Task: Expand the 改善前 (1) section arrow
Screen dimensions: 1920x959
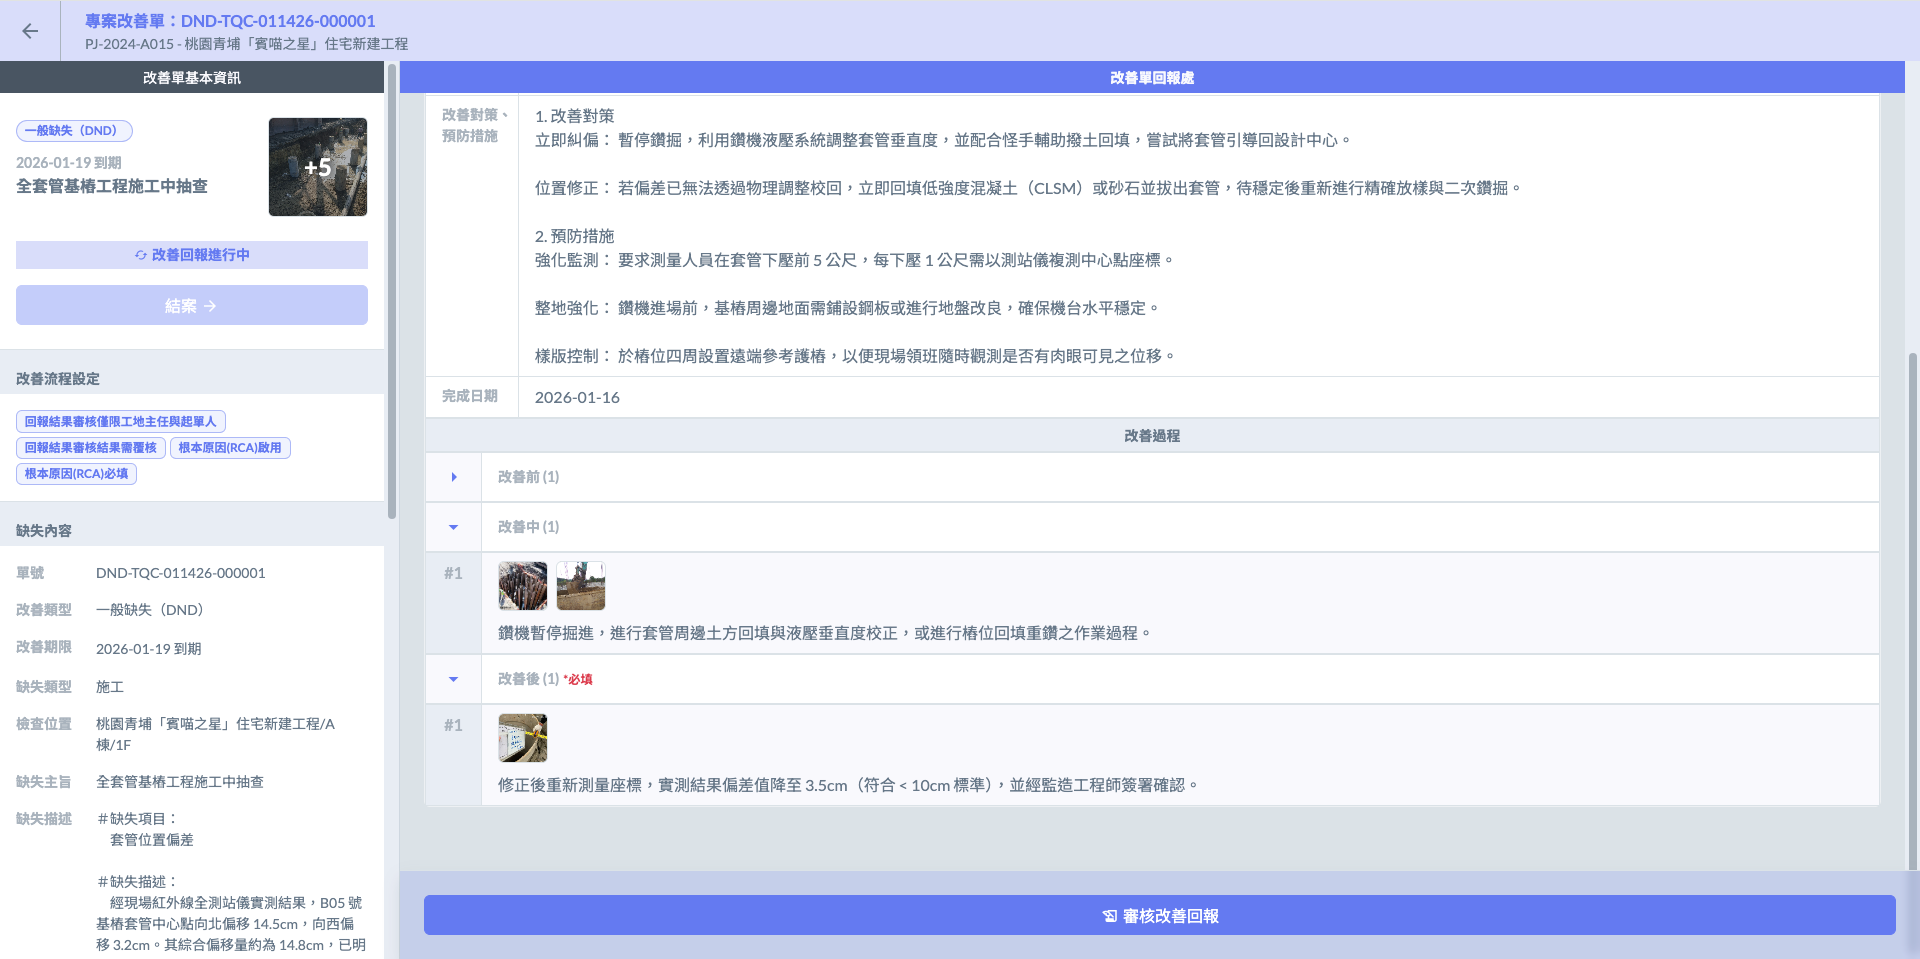Action: click(454, 477)
